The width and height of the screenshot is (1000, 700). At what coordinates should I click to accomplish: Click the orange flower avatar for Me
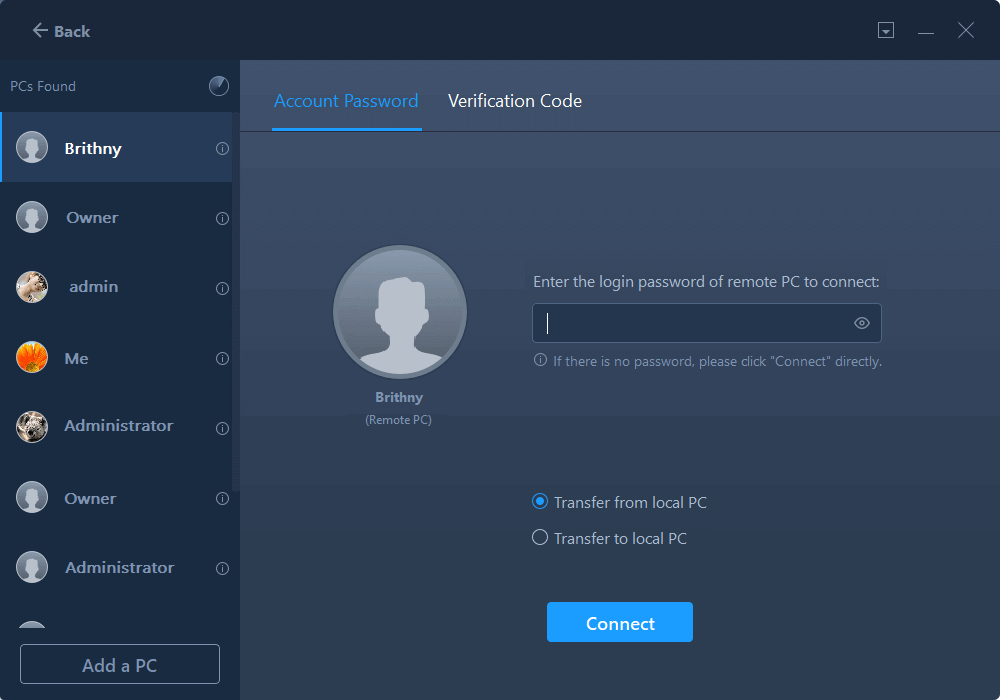(x=32, y=357)
